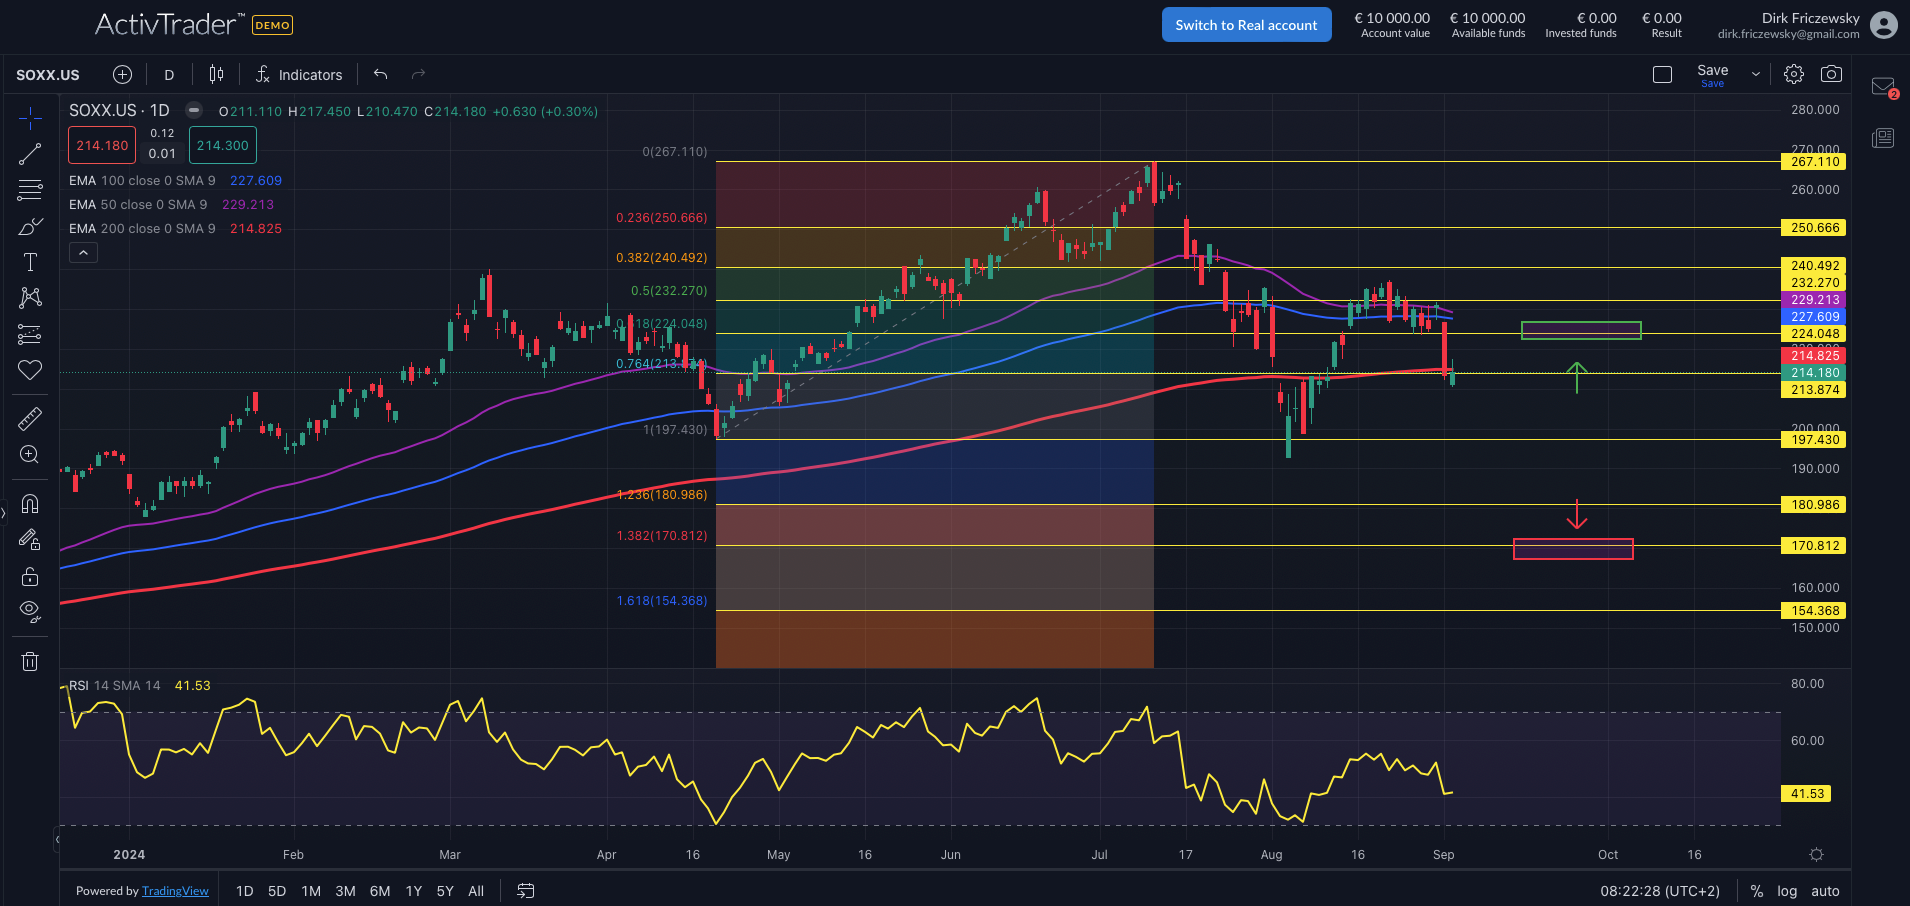Screen dimensions: 1910x906
Task: Open the Text annotation tool
Action: [30, 262]
